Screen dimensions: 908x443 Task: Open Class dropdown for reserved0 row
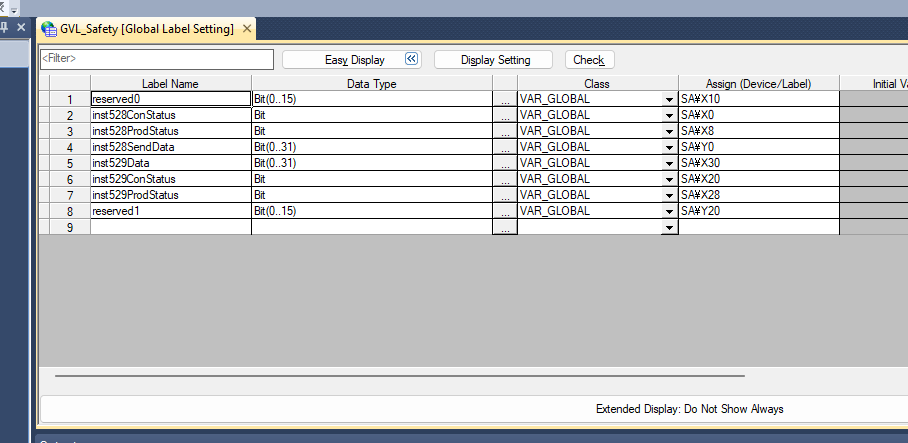pyautogui.click(x=670, y=99)
